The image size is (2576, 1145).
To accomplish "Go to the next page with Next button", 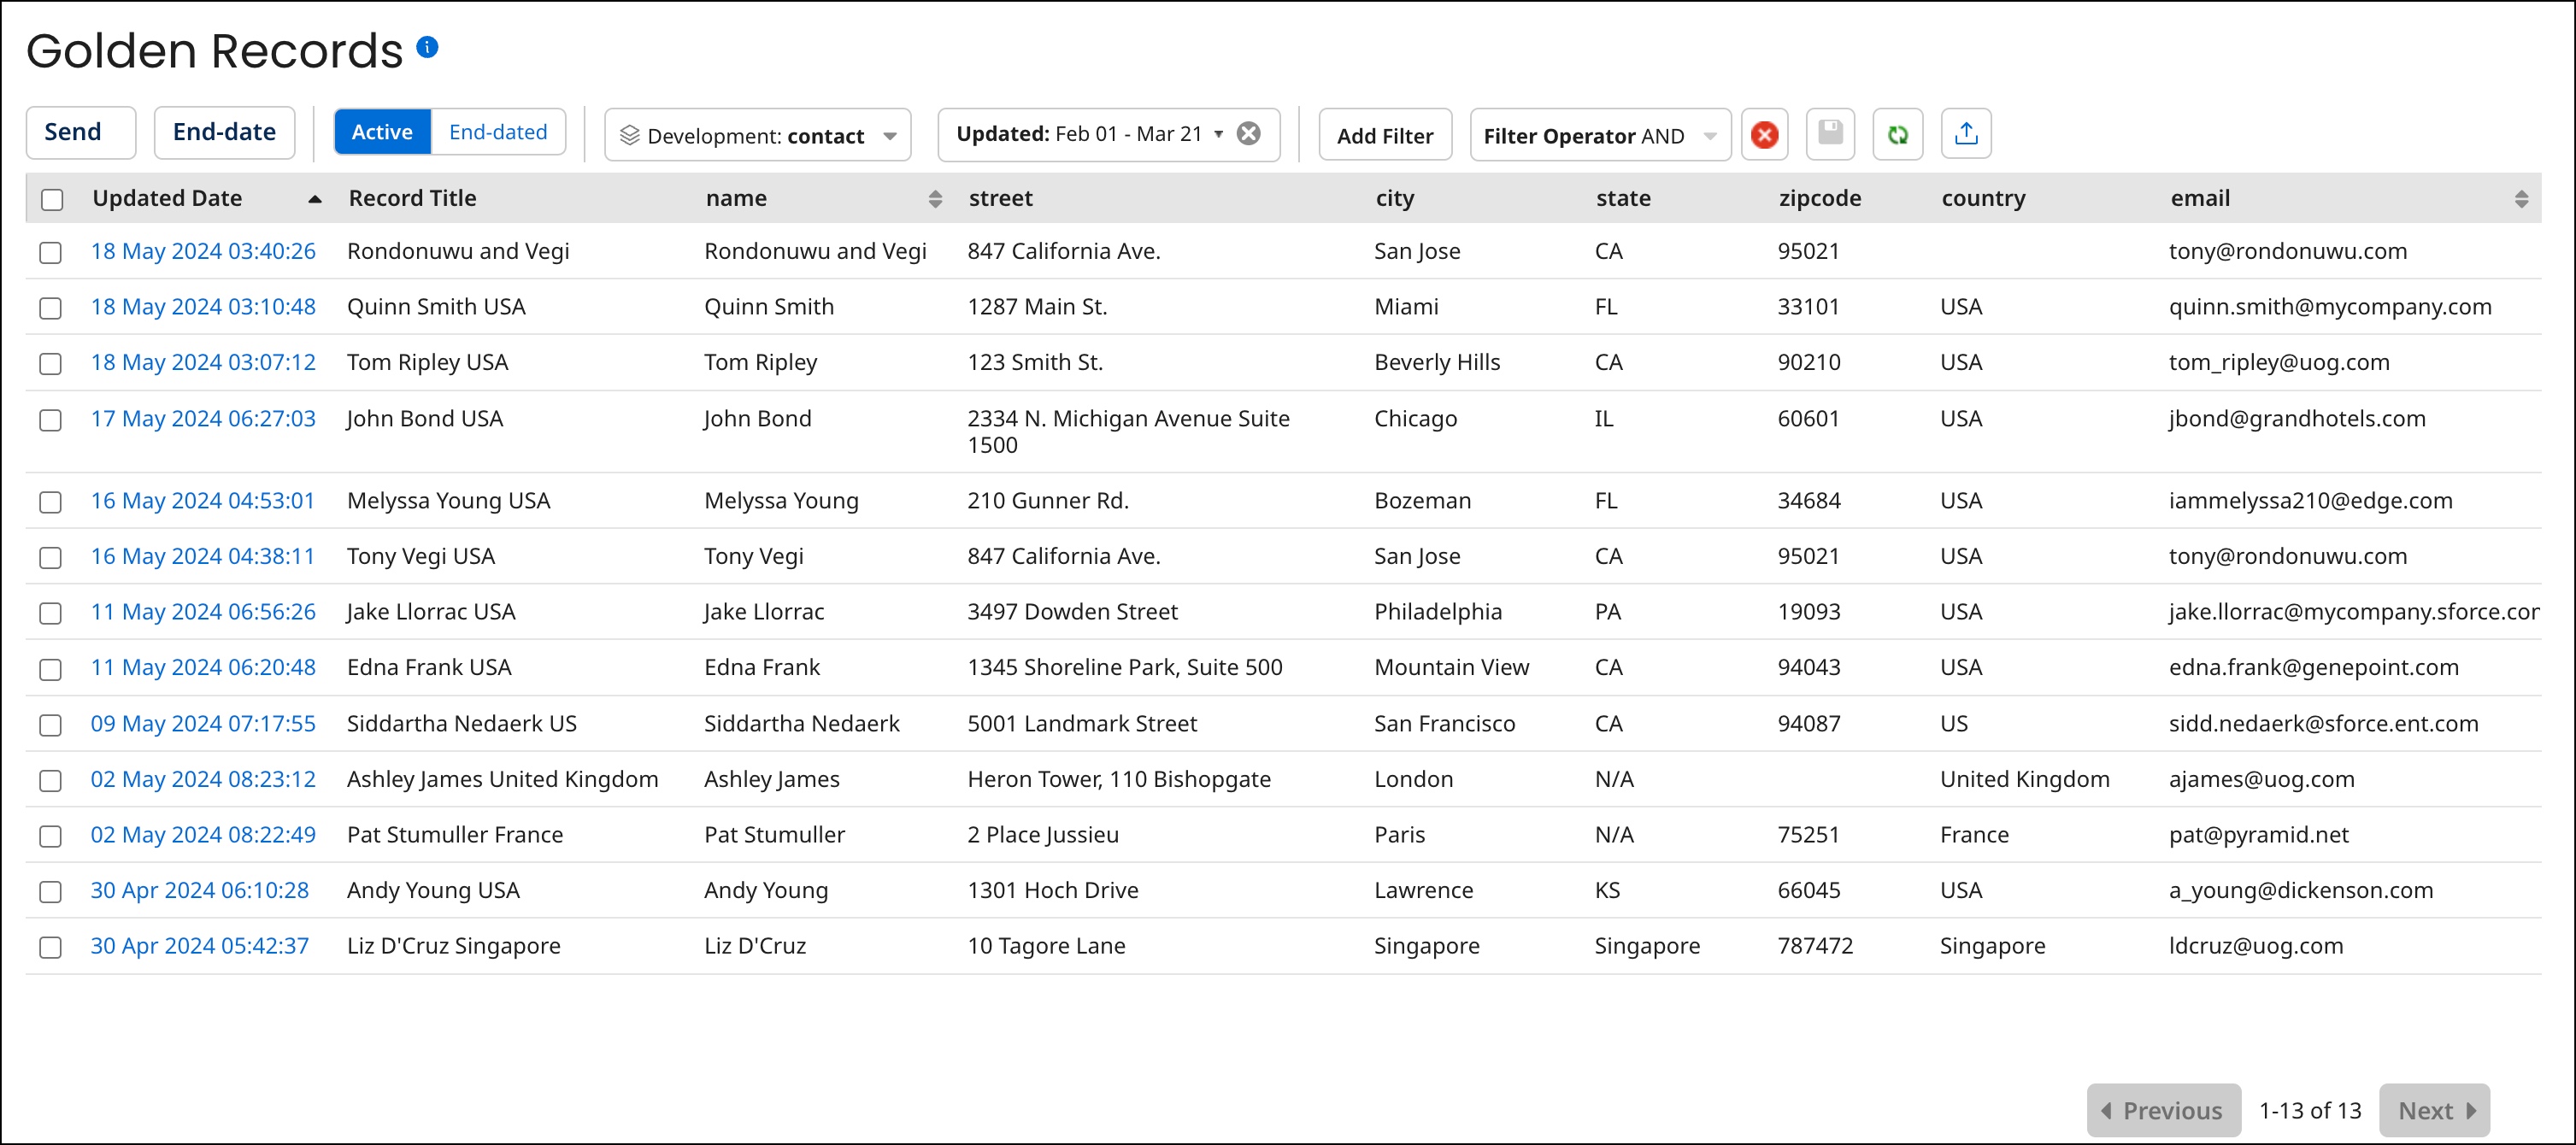I will point(2433,1110).
